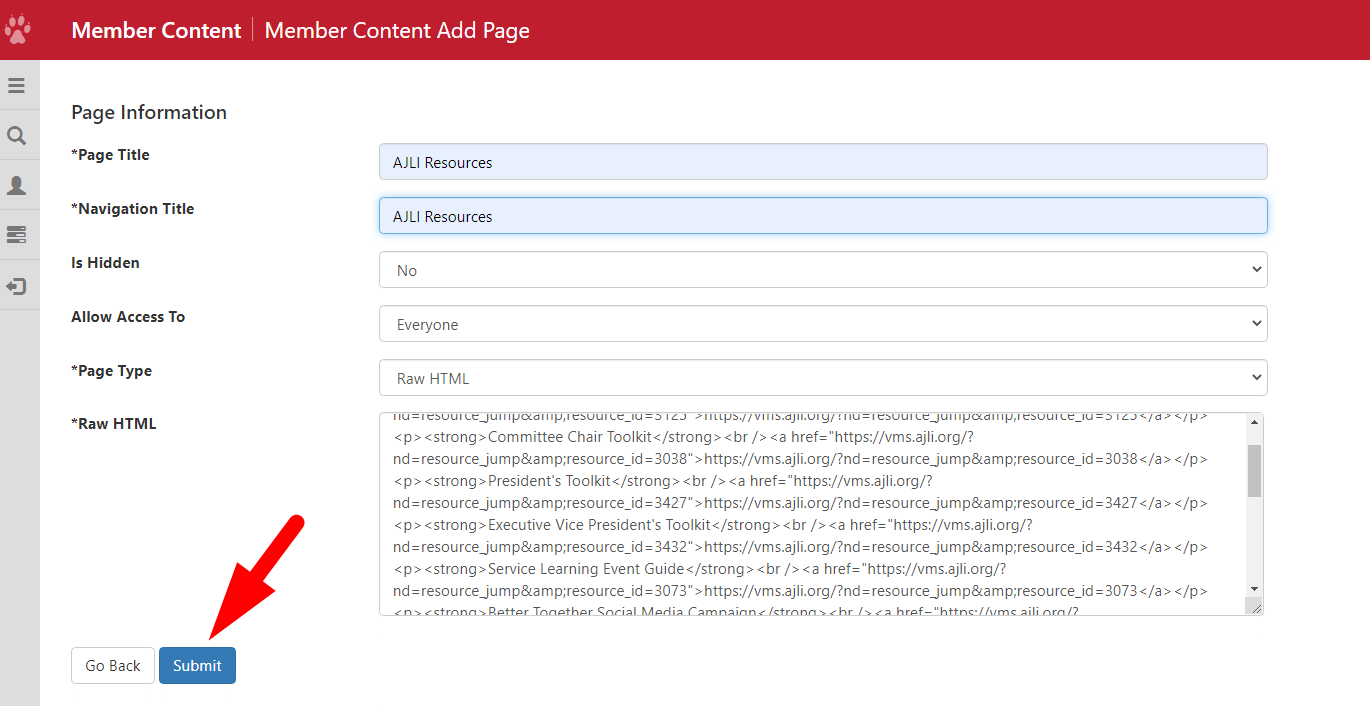Click the Raw HTML scrollbar thumb
The image size is (1370, 706).
(1255, 471)
